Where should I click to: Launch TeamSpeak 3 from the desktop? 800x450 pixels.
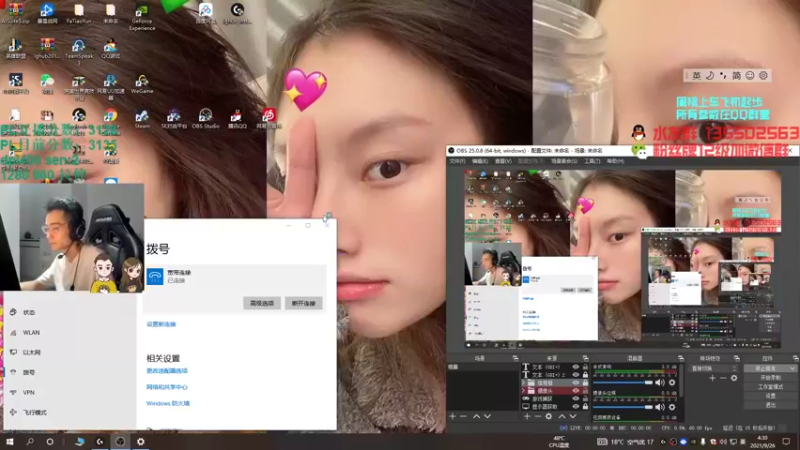click(79, 52)
